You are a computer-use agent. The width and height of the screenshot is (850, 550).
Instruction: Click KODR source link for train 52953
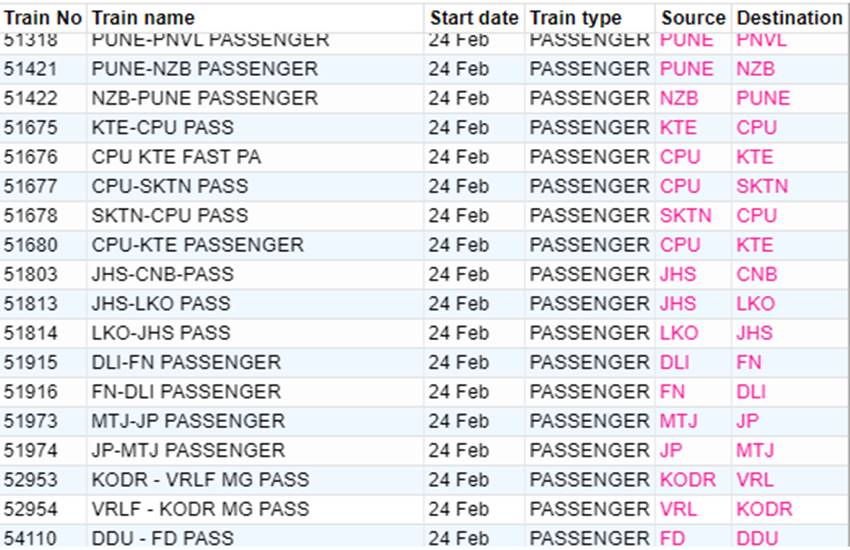pos(688,480)
